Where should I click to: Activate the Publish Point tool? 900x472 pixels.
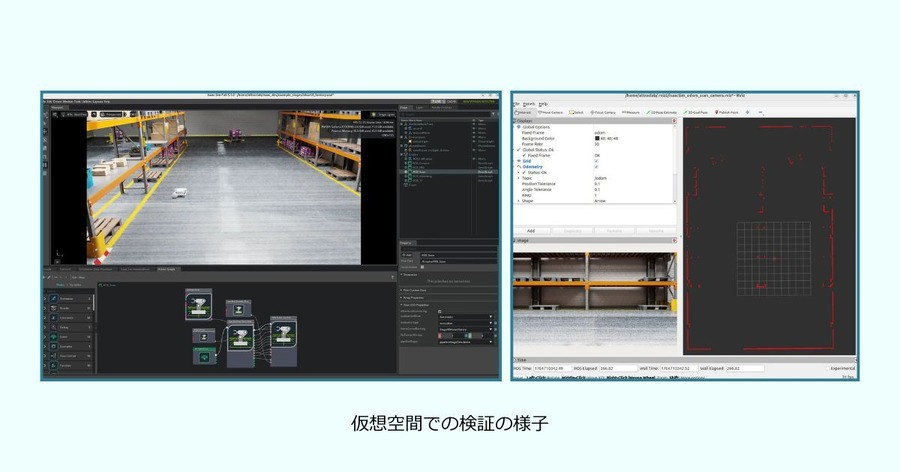point(726,113)
